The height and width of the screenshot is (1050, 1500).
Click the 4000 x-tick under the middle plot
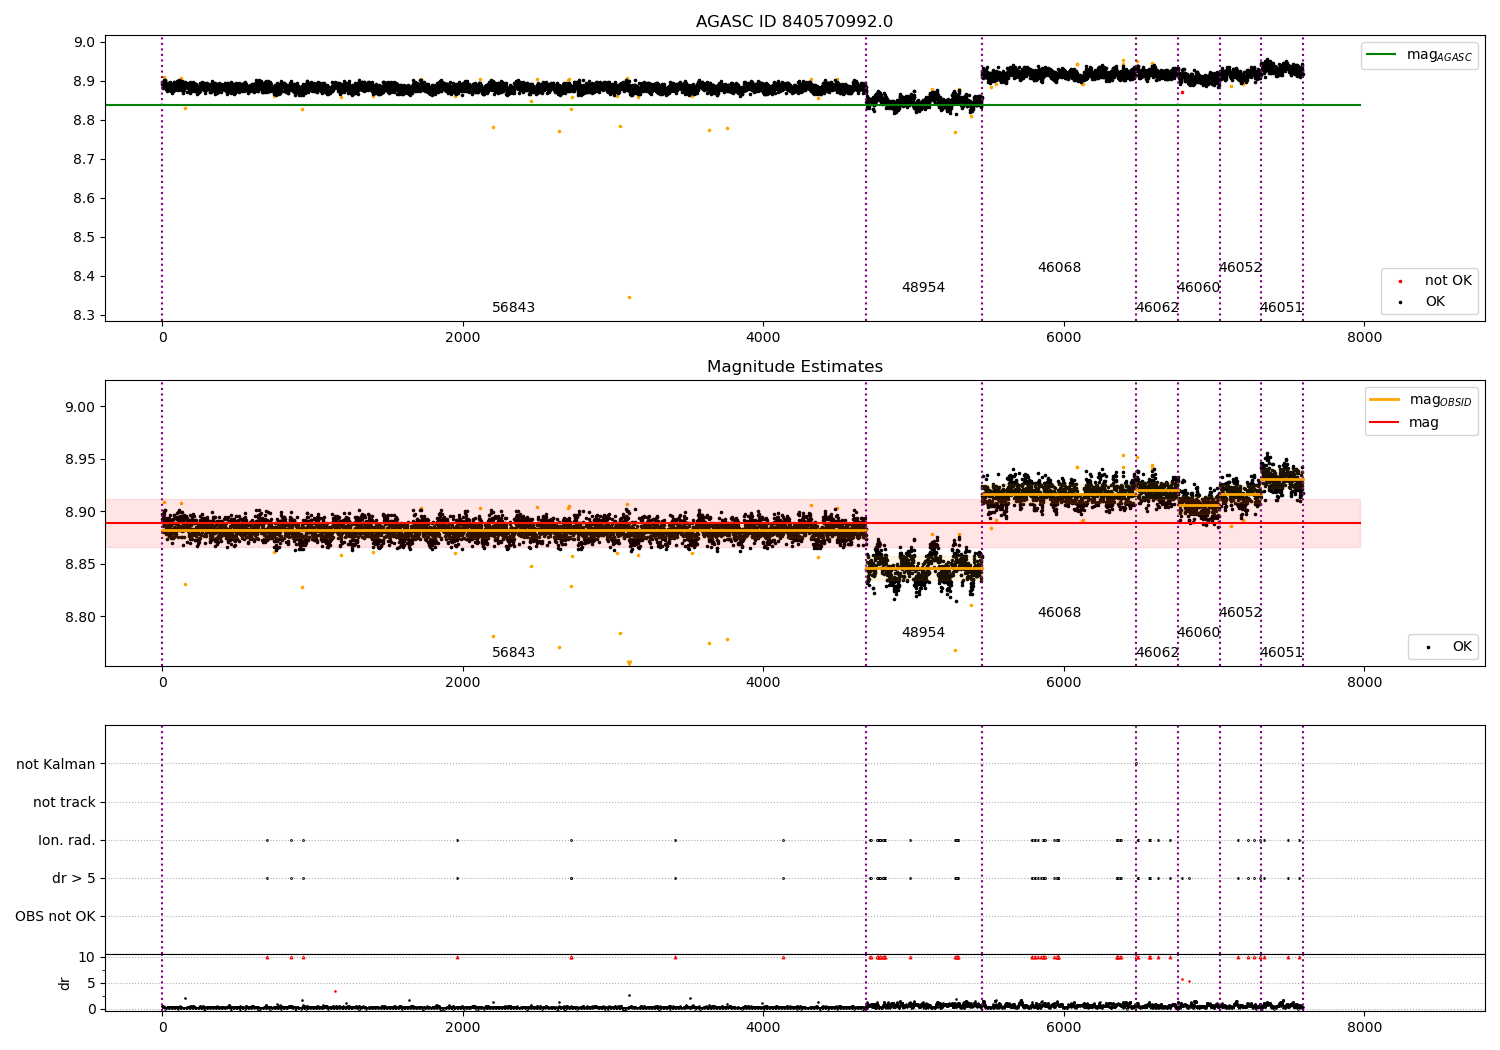pyautogui.click(x=763, y=683)
